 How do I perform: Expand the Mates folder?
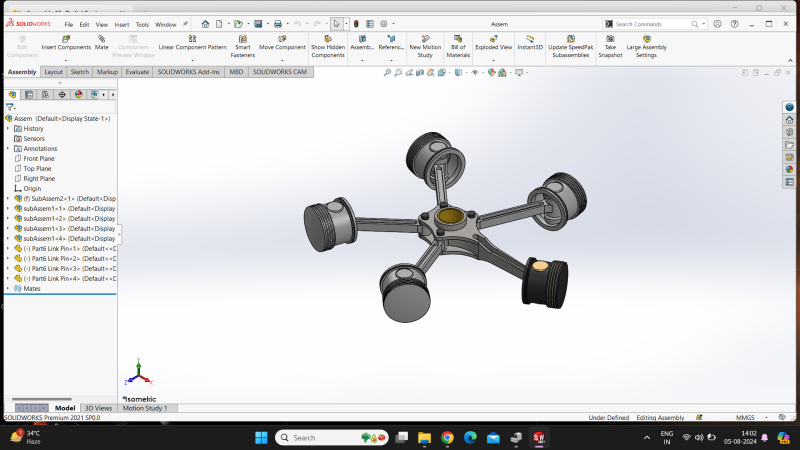[x=8, y=288]
